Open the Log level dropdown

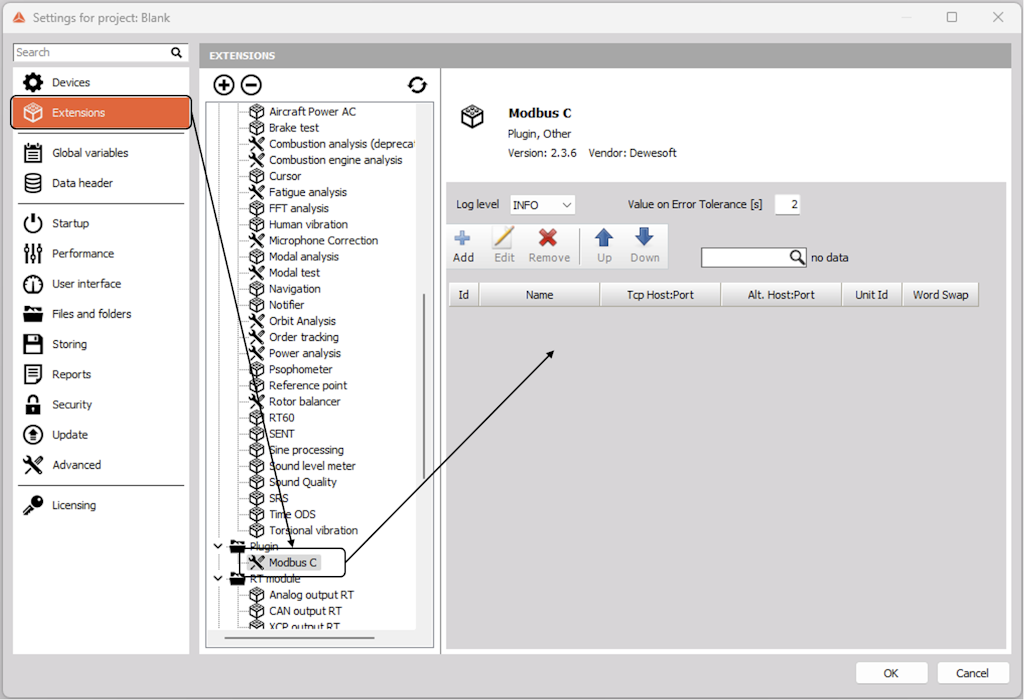coord(542,204)
